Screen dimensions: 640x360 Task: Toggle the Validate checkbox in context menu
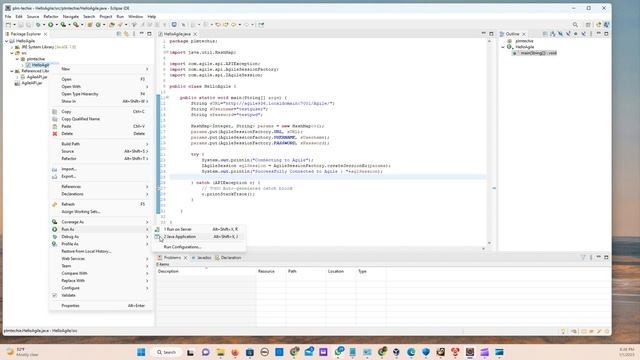(x=55, y=295)
